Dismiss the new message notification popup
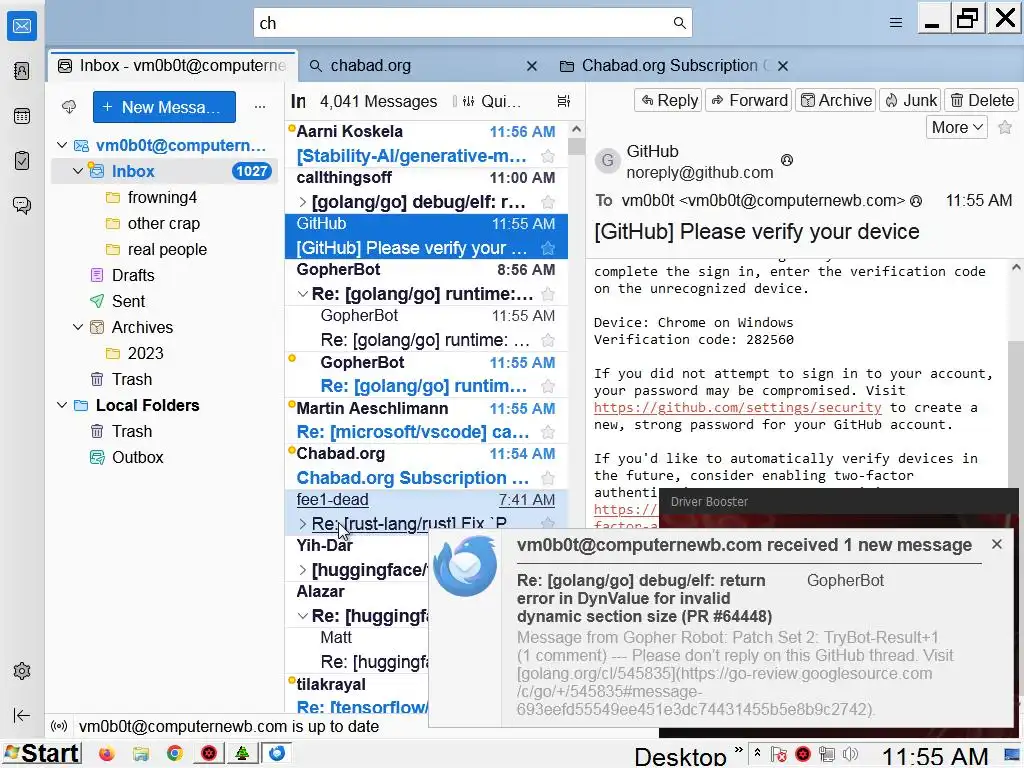The height and width of the screenshot is (768, 1024). (x=997, y=544)
